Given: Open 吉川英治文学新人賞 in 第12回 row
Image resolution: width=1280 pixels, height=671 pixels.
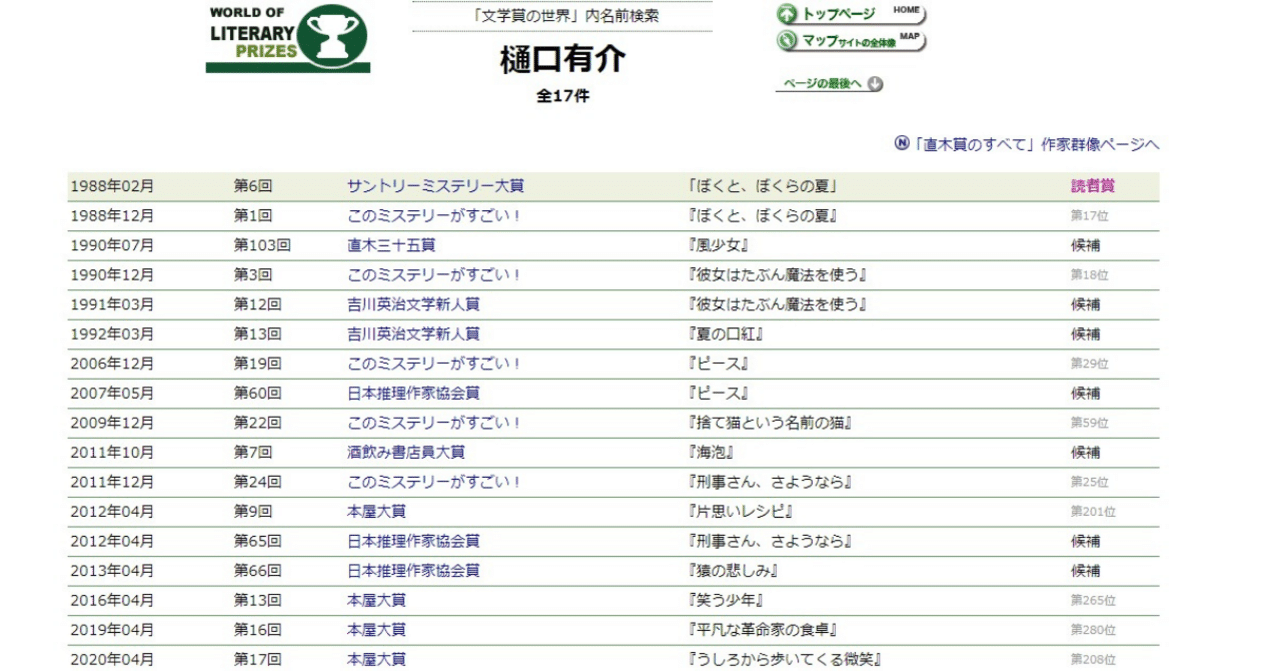Looking at the screenshot, I should click(413, 304).
